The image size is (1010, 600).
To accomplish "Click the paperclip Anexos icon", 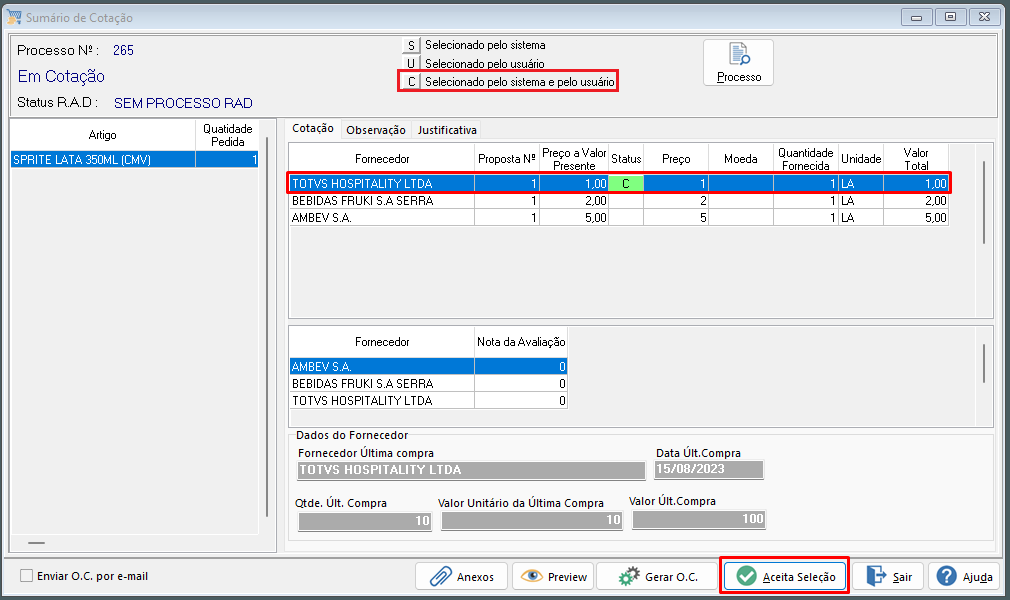I will pyautogui.click(x=441, y=576).
